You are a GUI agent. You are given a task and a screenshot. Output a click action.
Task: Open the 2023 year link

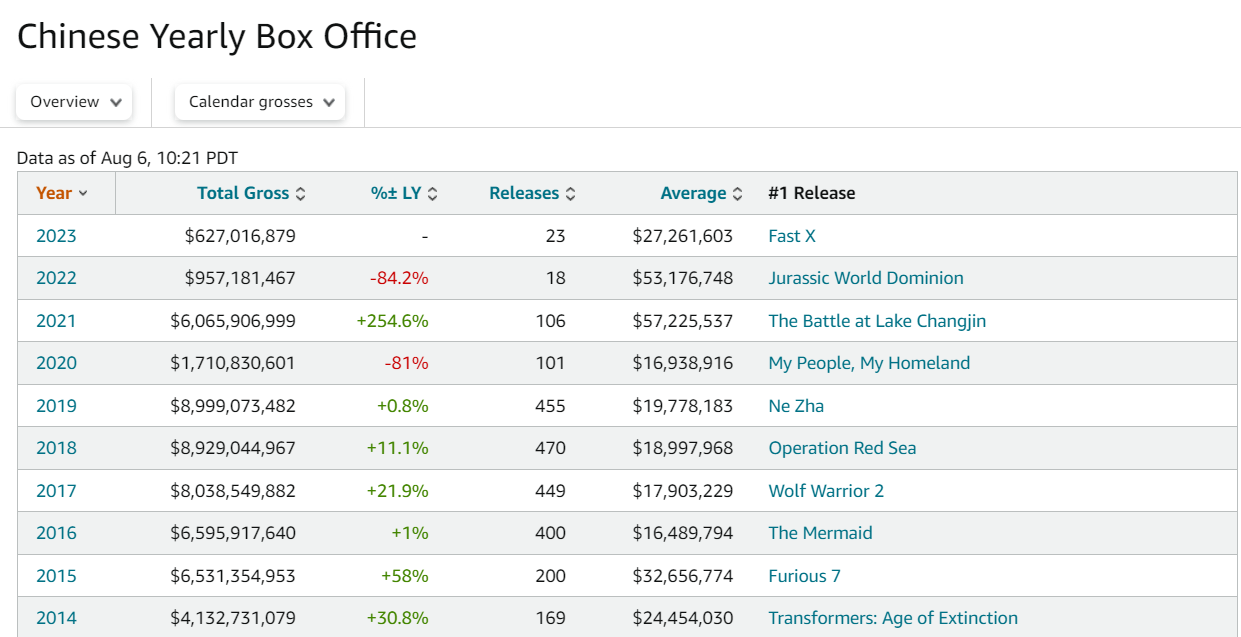[56, 236]
